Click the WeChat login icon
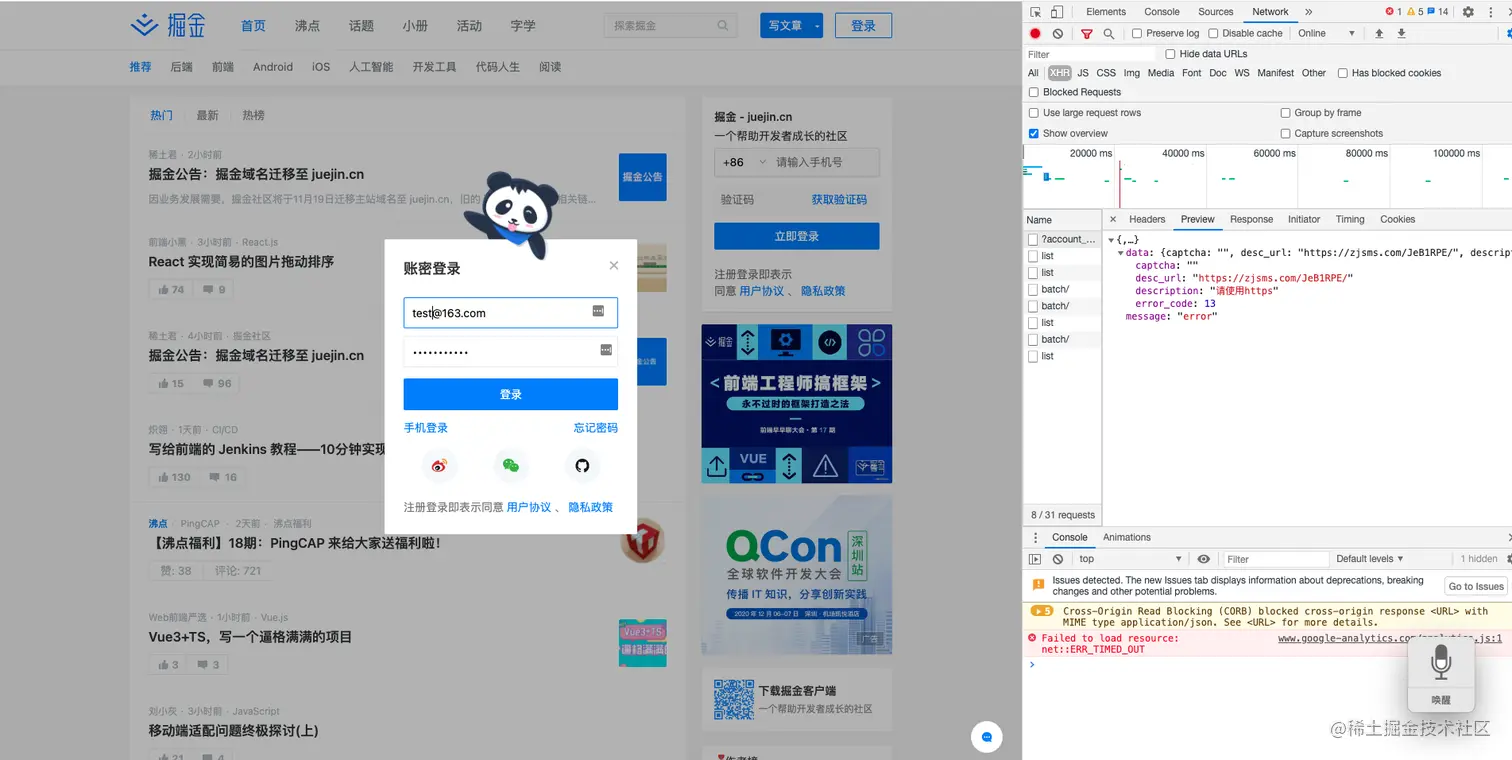 (511, 465)
